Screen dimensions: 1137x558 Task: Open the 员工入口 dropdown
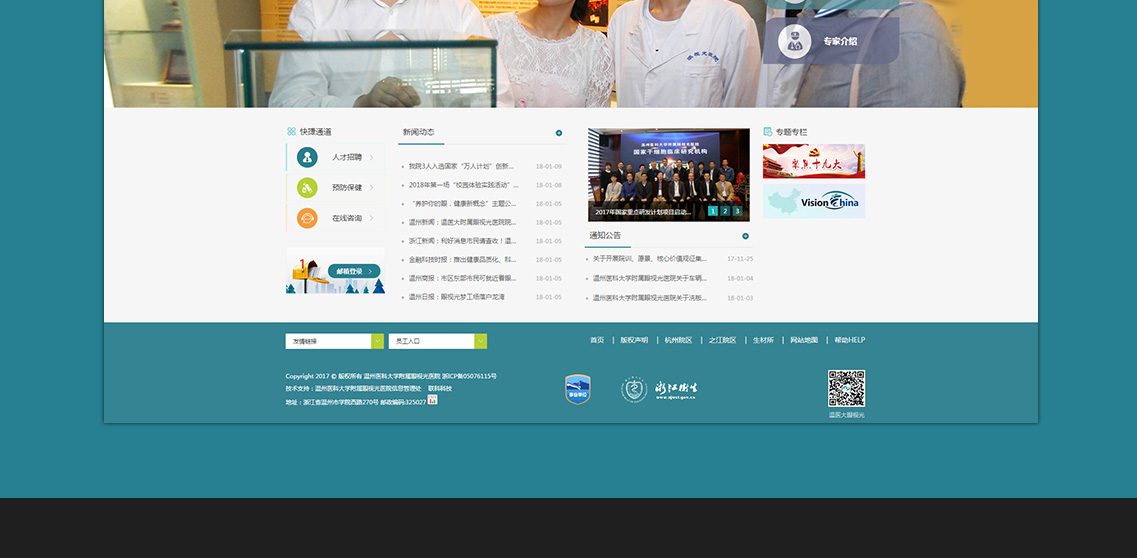coord(480,341)
